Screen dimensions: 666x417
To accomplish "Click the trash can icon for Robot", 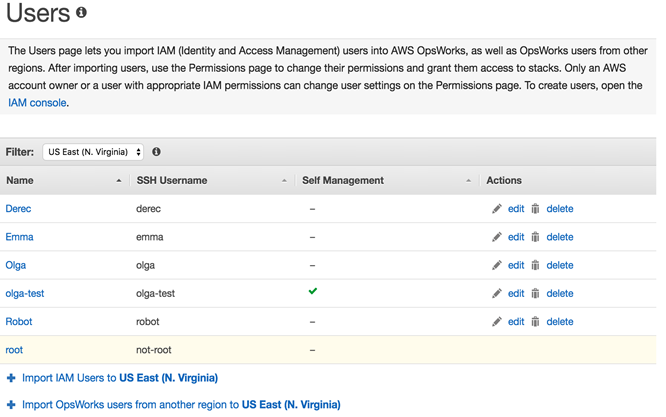I will pyautogui.click(x=535, y=322).
